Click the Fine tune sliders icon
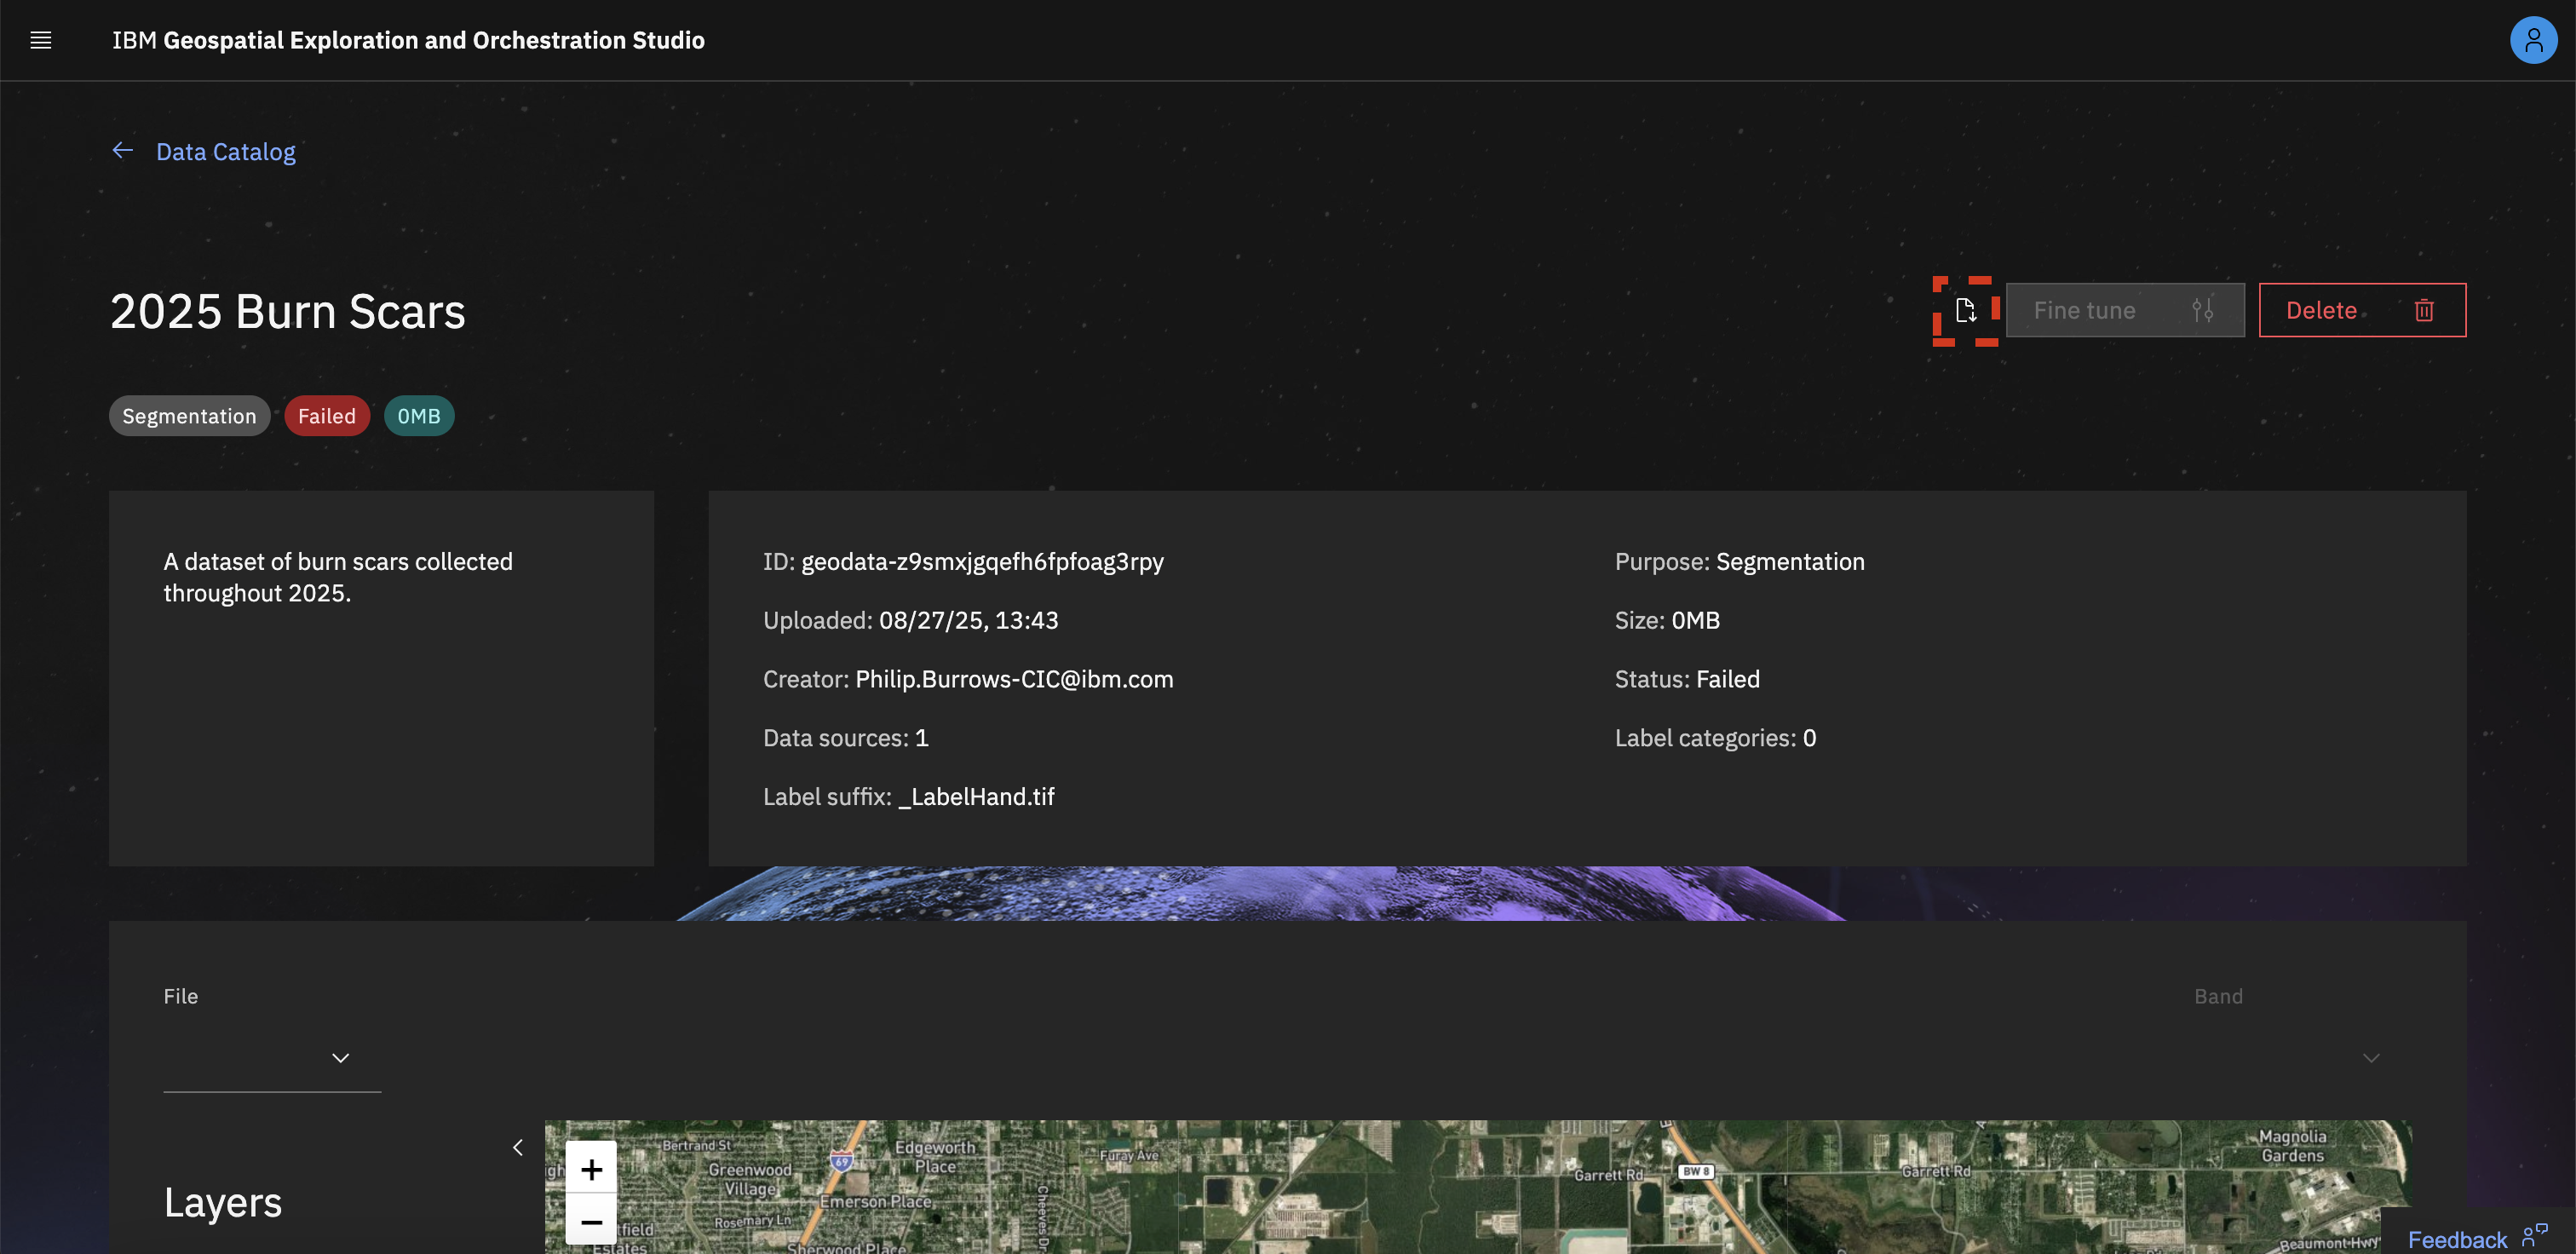 point(2202,310)
